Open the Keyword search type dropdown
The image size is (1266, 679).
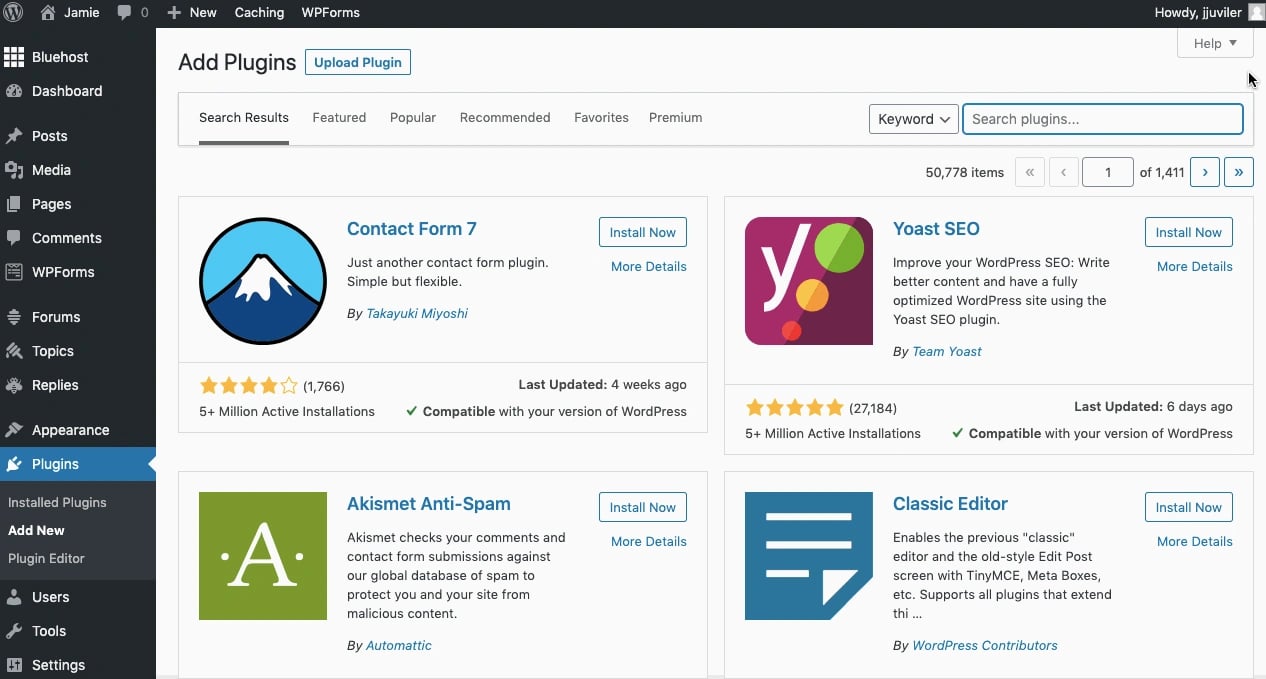(x=913, y=119)
